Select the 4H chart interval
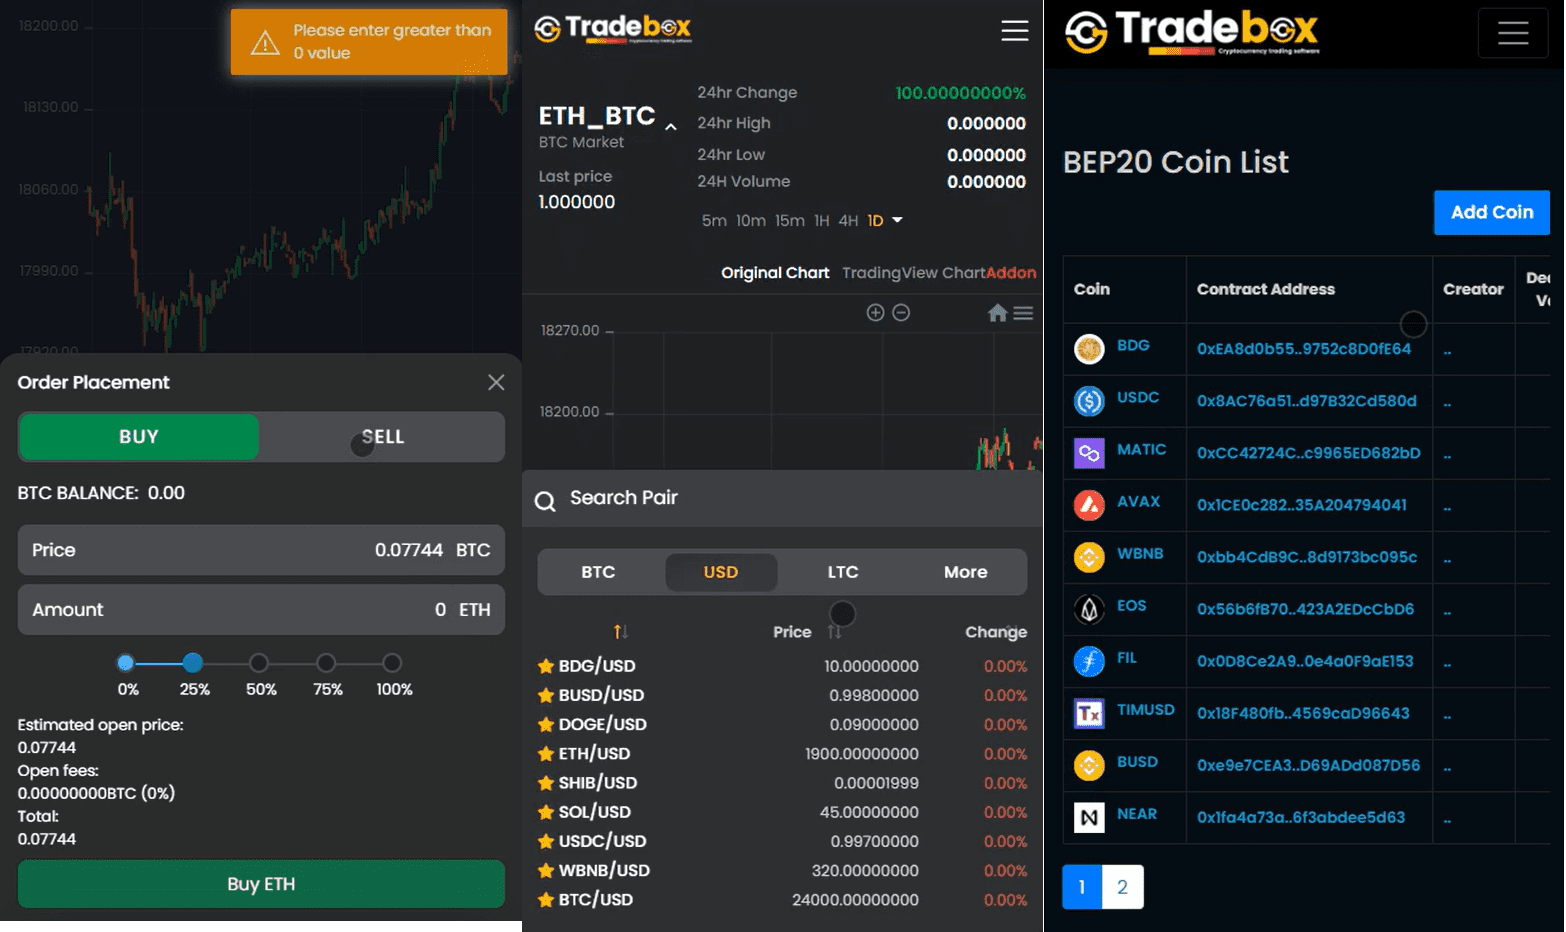1566x932 pixels. point(848,221)
